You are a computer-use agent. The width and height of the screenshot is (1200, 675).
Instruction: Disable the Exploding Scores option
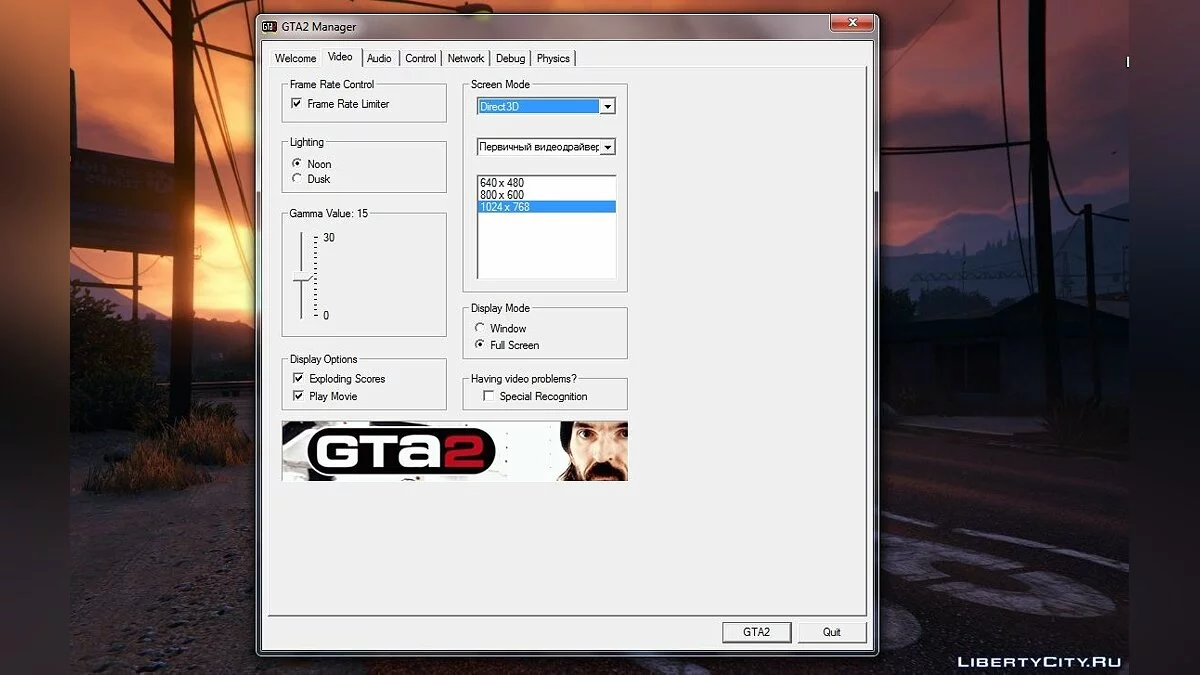[x=298, y=379]
